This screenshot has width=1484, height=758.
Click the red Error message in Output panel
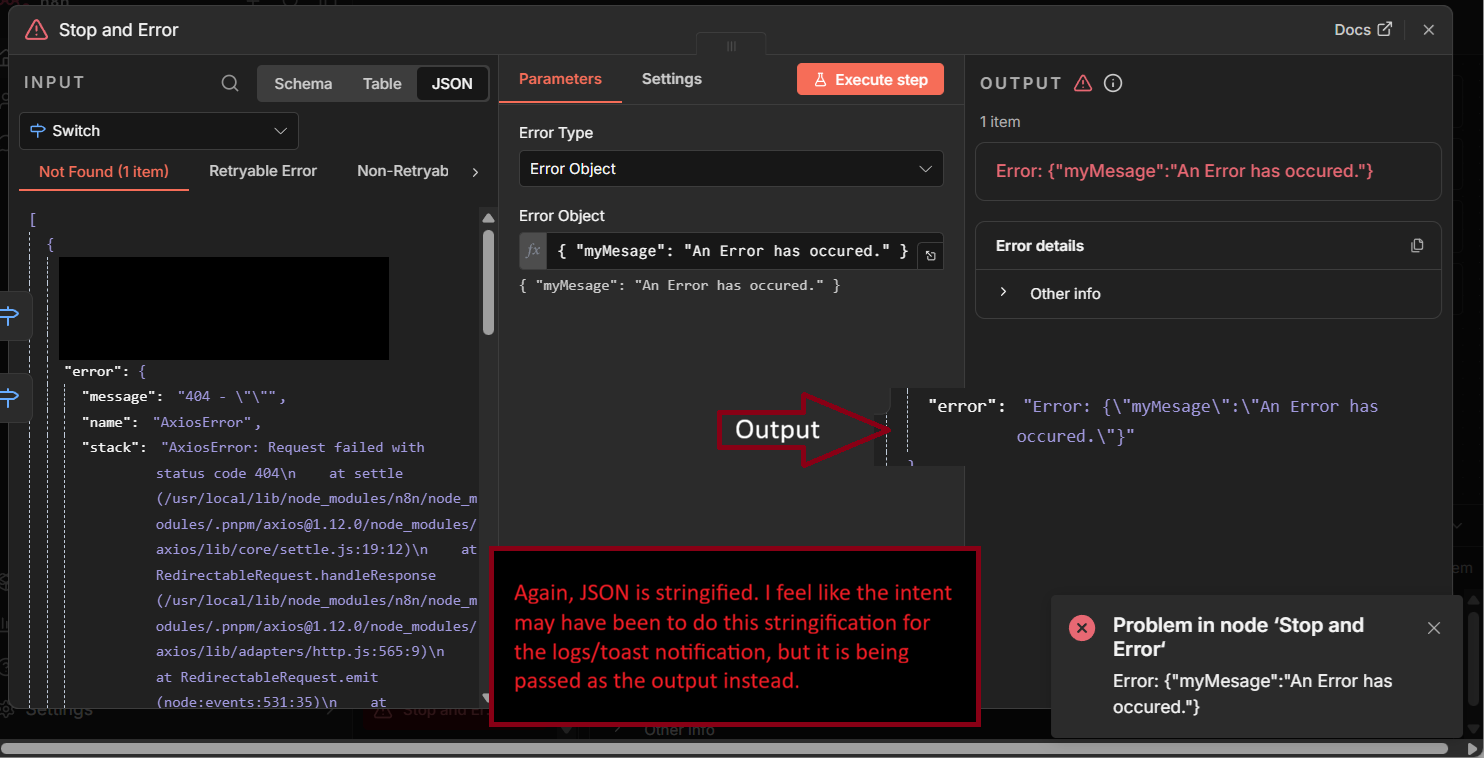pyautogui.click(x=1185, y=171)
